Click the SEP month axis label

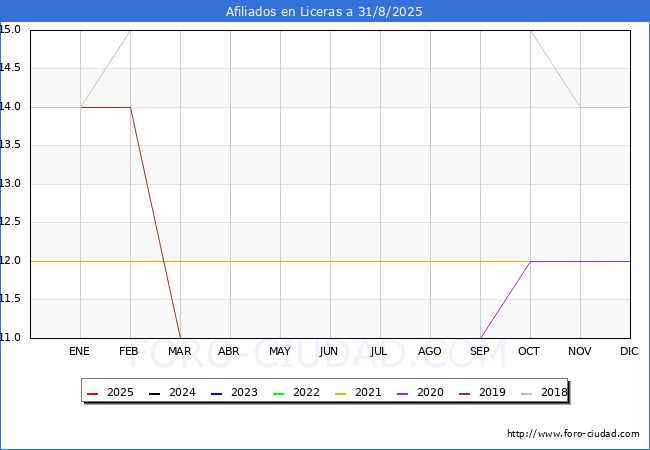point(480,352)
